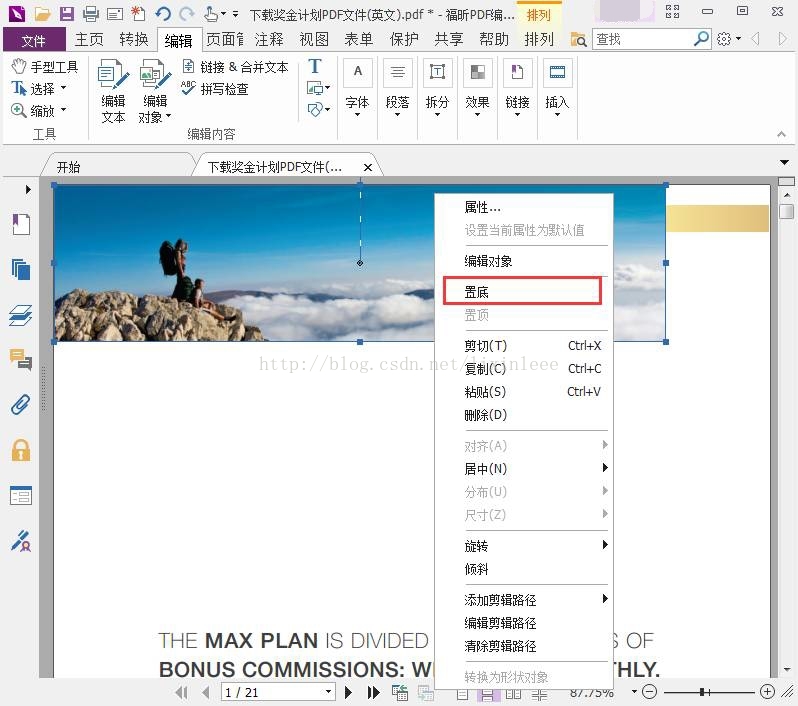Run 拼写检查 spell check
Screen dimensions: 798x706
point(215,89)
